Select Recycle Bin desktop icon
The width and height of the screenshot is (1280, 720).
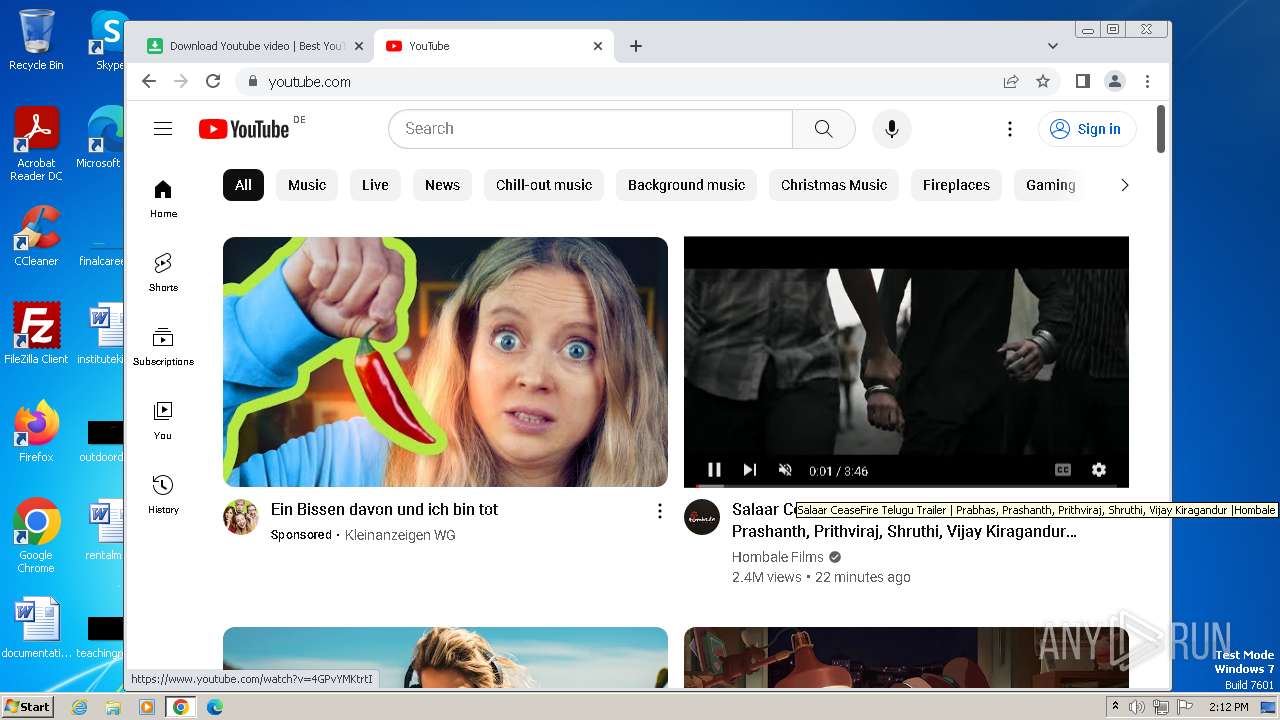(x=36, y=40)
